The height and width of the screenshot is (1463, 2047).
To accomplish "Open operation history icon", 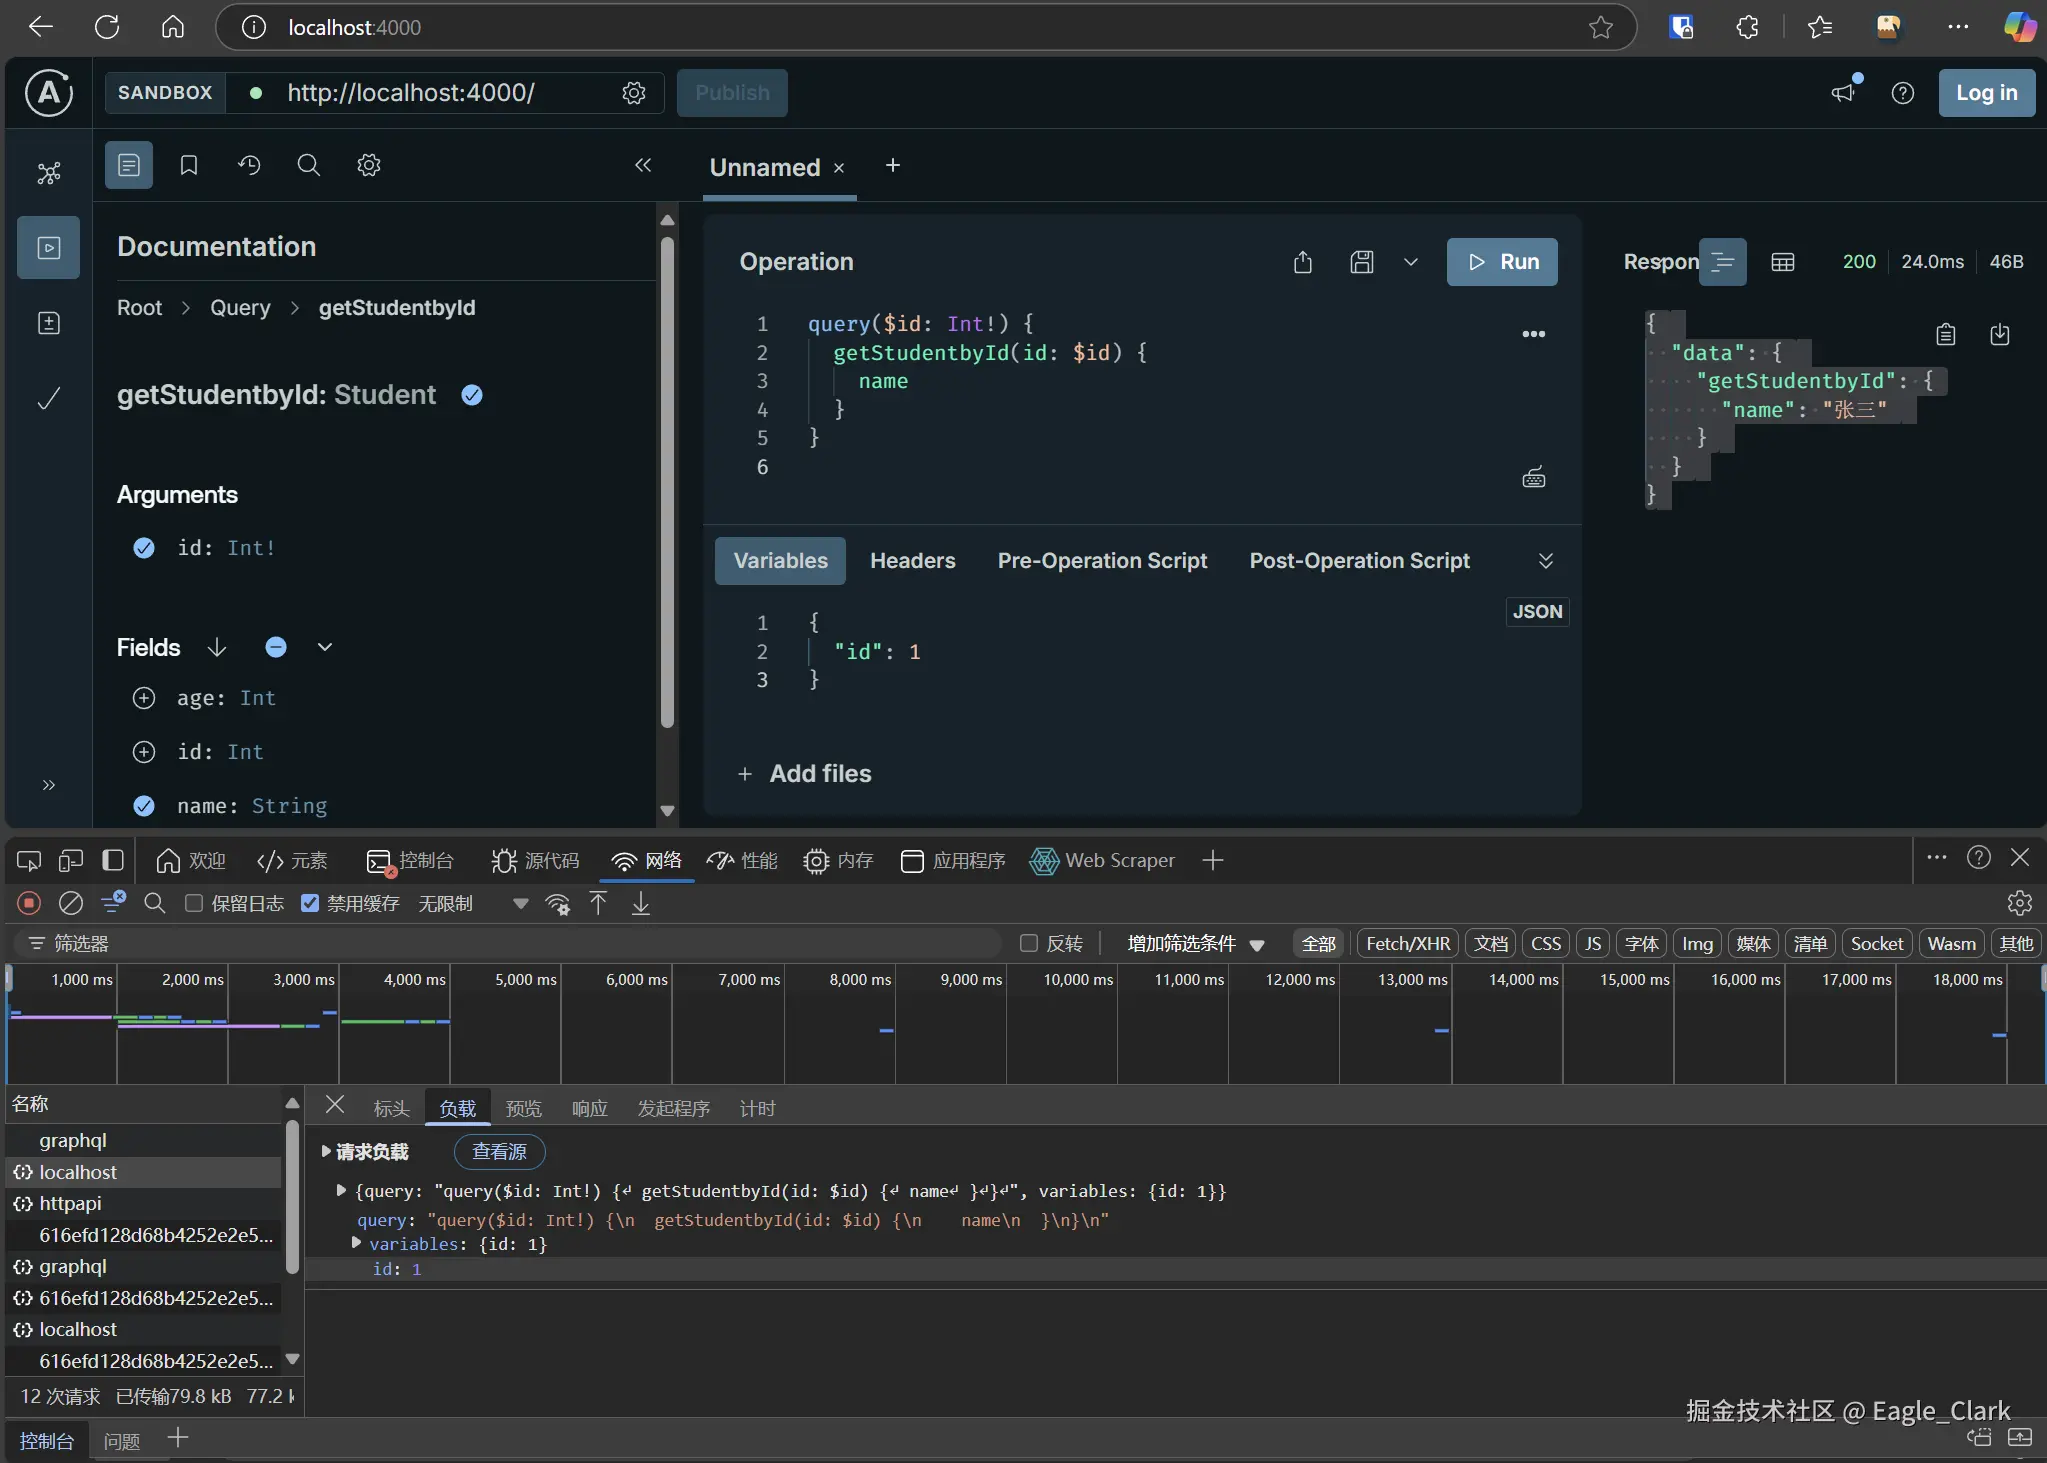I will (249, 165).
